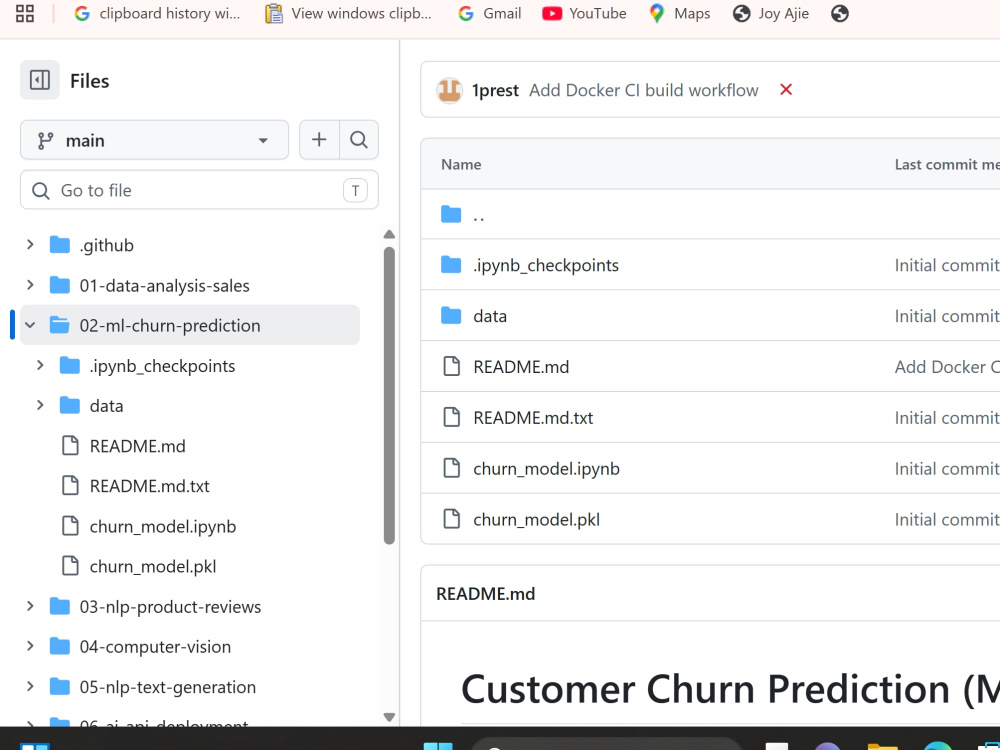Open Initial commit link on churn_model.ipynb row
1000x750 pixels.
(947, 469)
